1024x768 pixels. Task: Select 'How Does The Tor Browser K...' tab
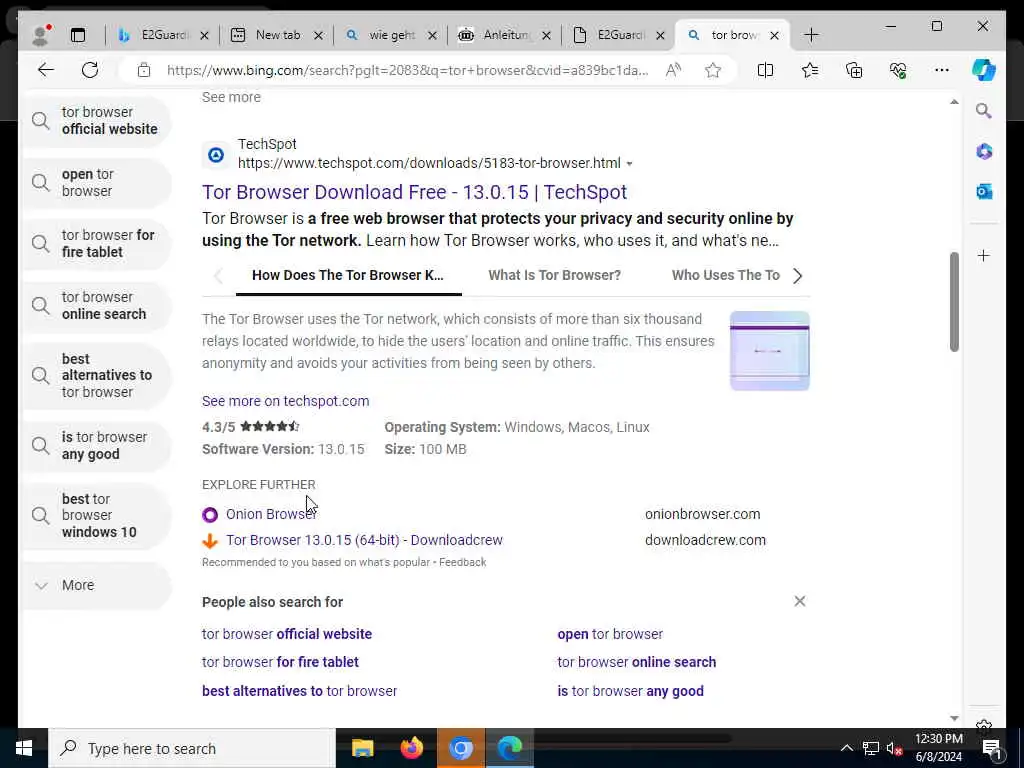348,275
